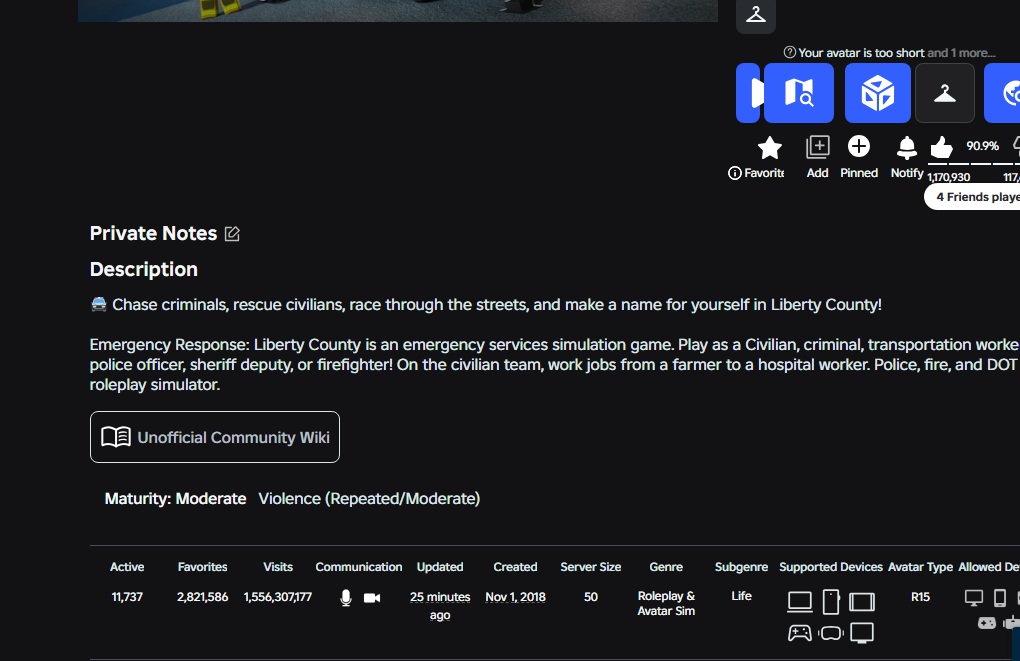Click the police car emoji in description
This screenshot has width=1020, height=661.
tap(98, 304)
